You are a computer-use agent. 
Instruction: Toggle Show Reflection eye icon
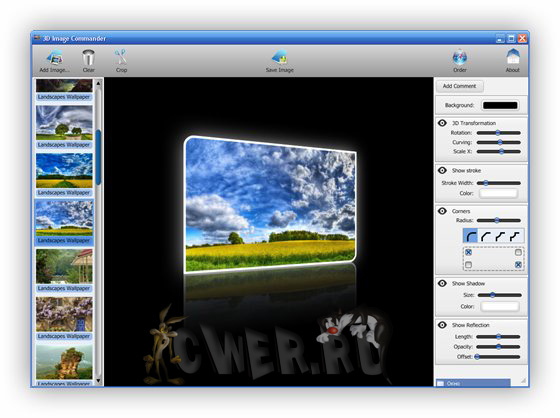click(x=442, y=325)
